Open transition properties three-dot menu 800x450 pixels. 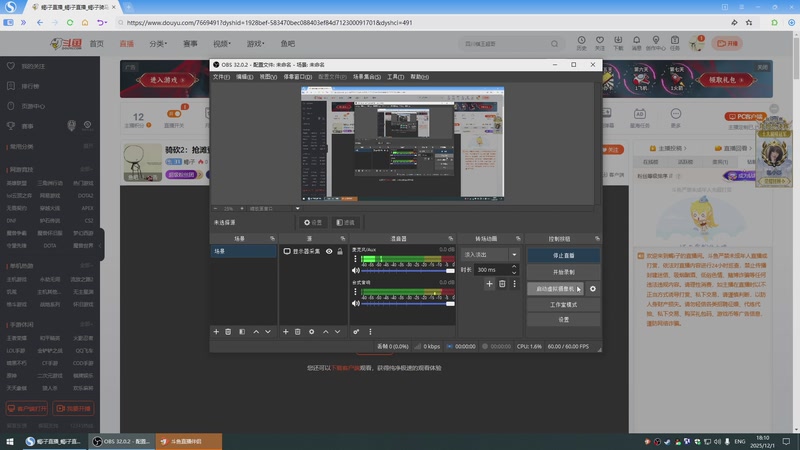[x=514, y=284]
